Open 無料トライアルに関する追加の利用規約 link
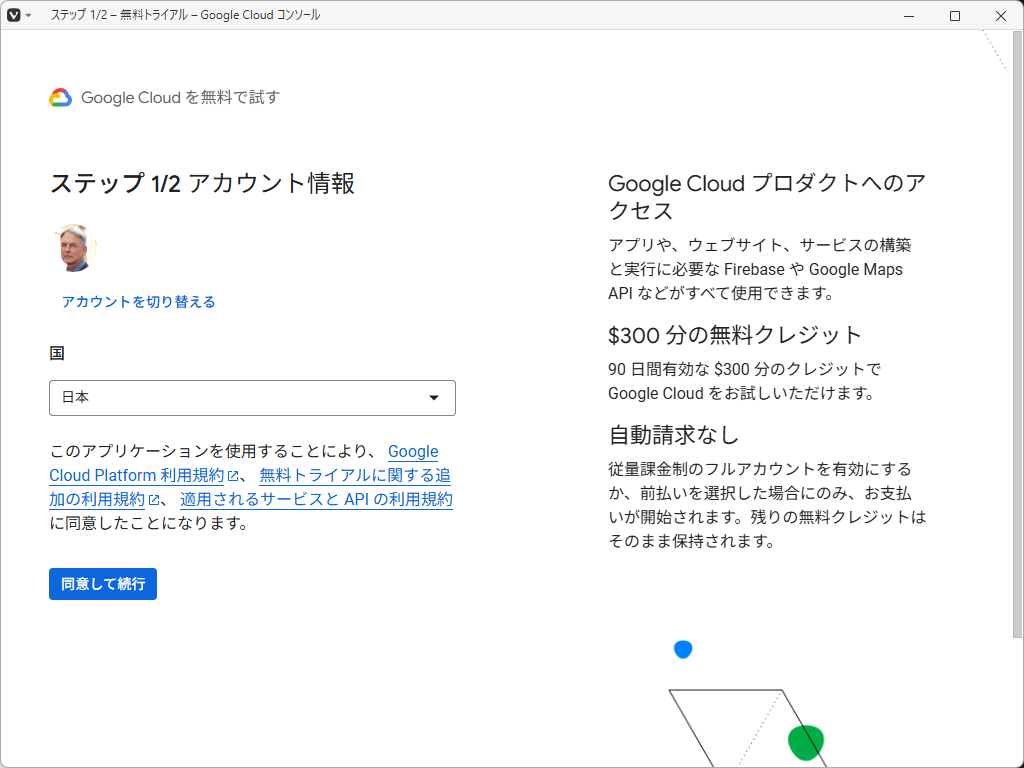 355,476
